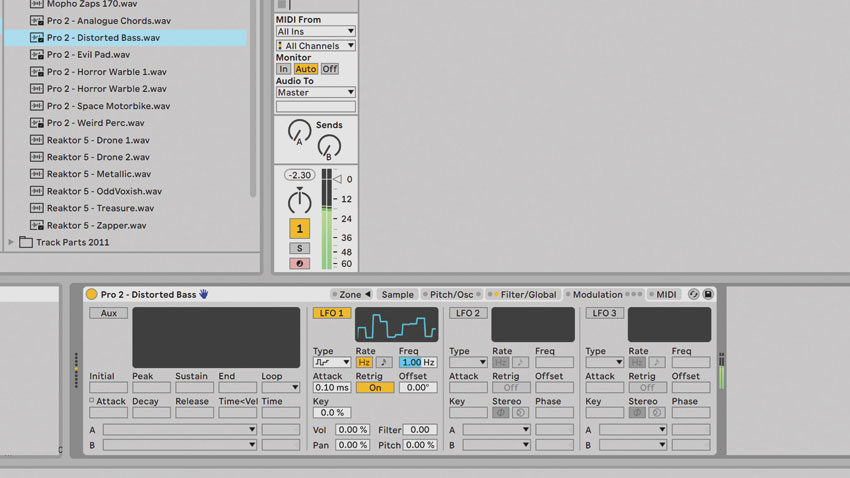
Task: Solo the track with the S button
Action: (x=299, y=248)
